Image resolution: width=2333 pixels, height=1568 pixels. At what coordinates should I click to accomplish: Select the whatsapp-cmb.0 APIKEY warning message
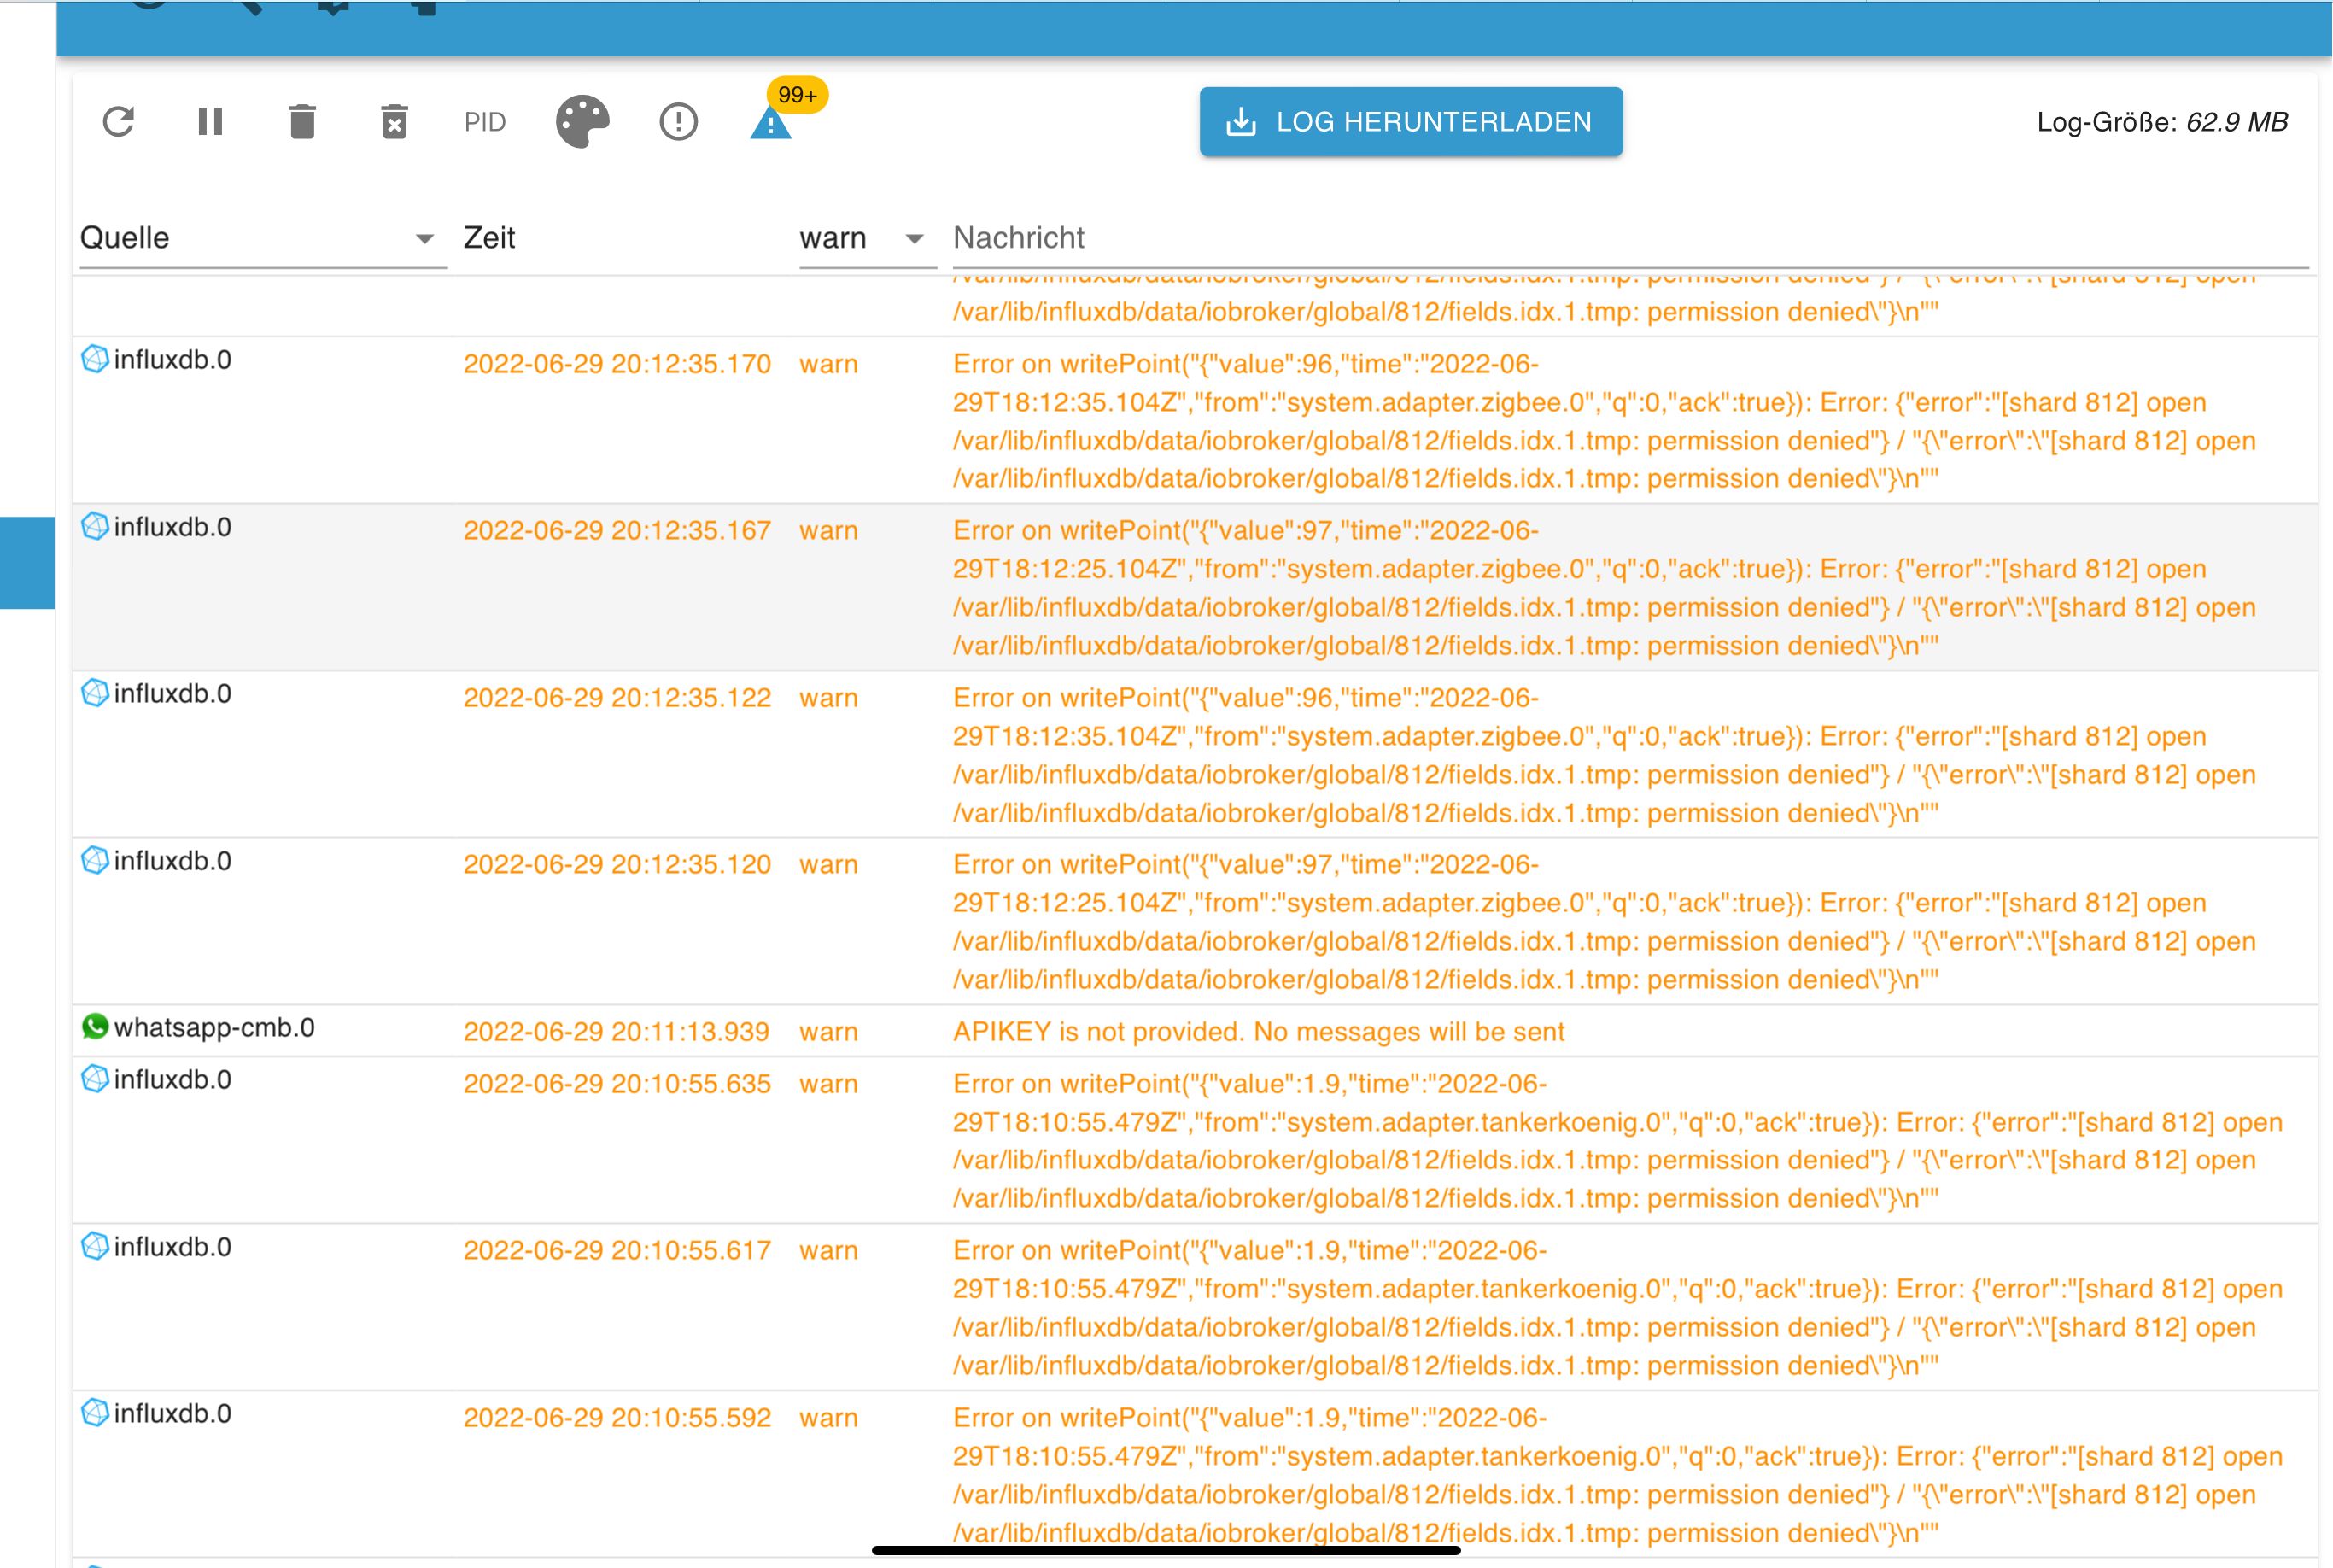[x=1258, y=1032]
